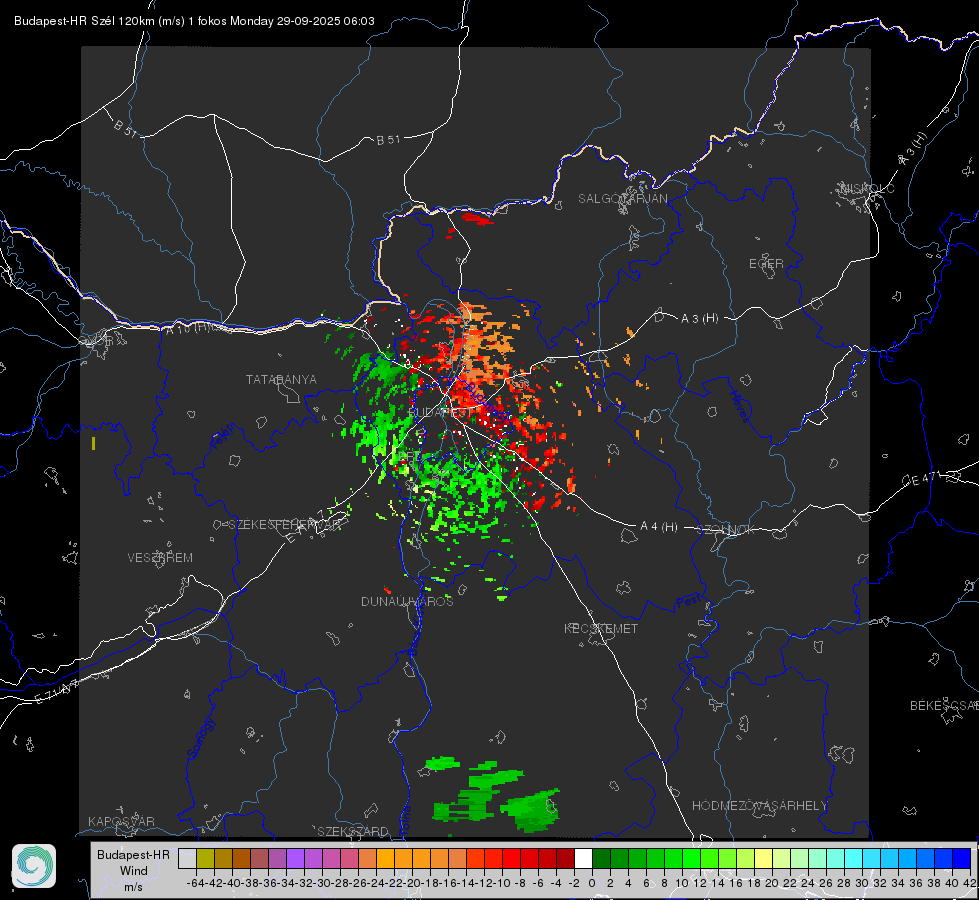Pick the deep blue swatch above 42 label
The width and height of the screenshot is (979, 900).
962,858
